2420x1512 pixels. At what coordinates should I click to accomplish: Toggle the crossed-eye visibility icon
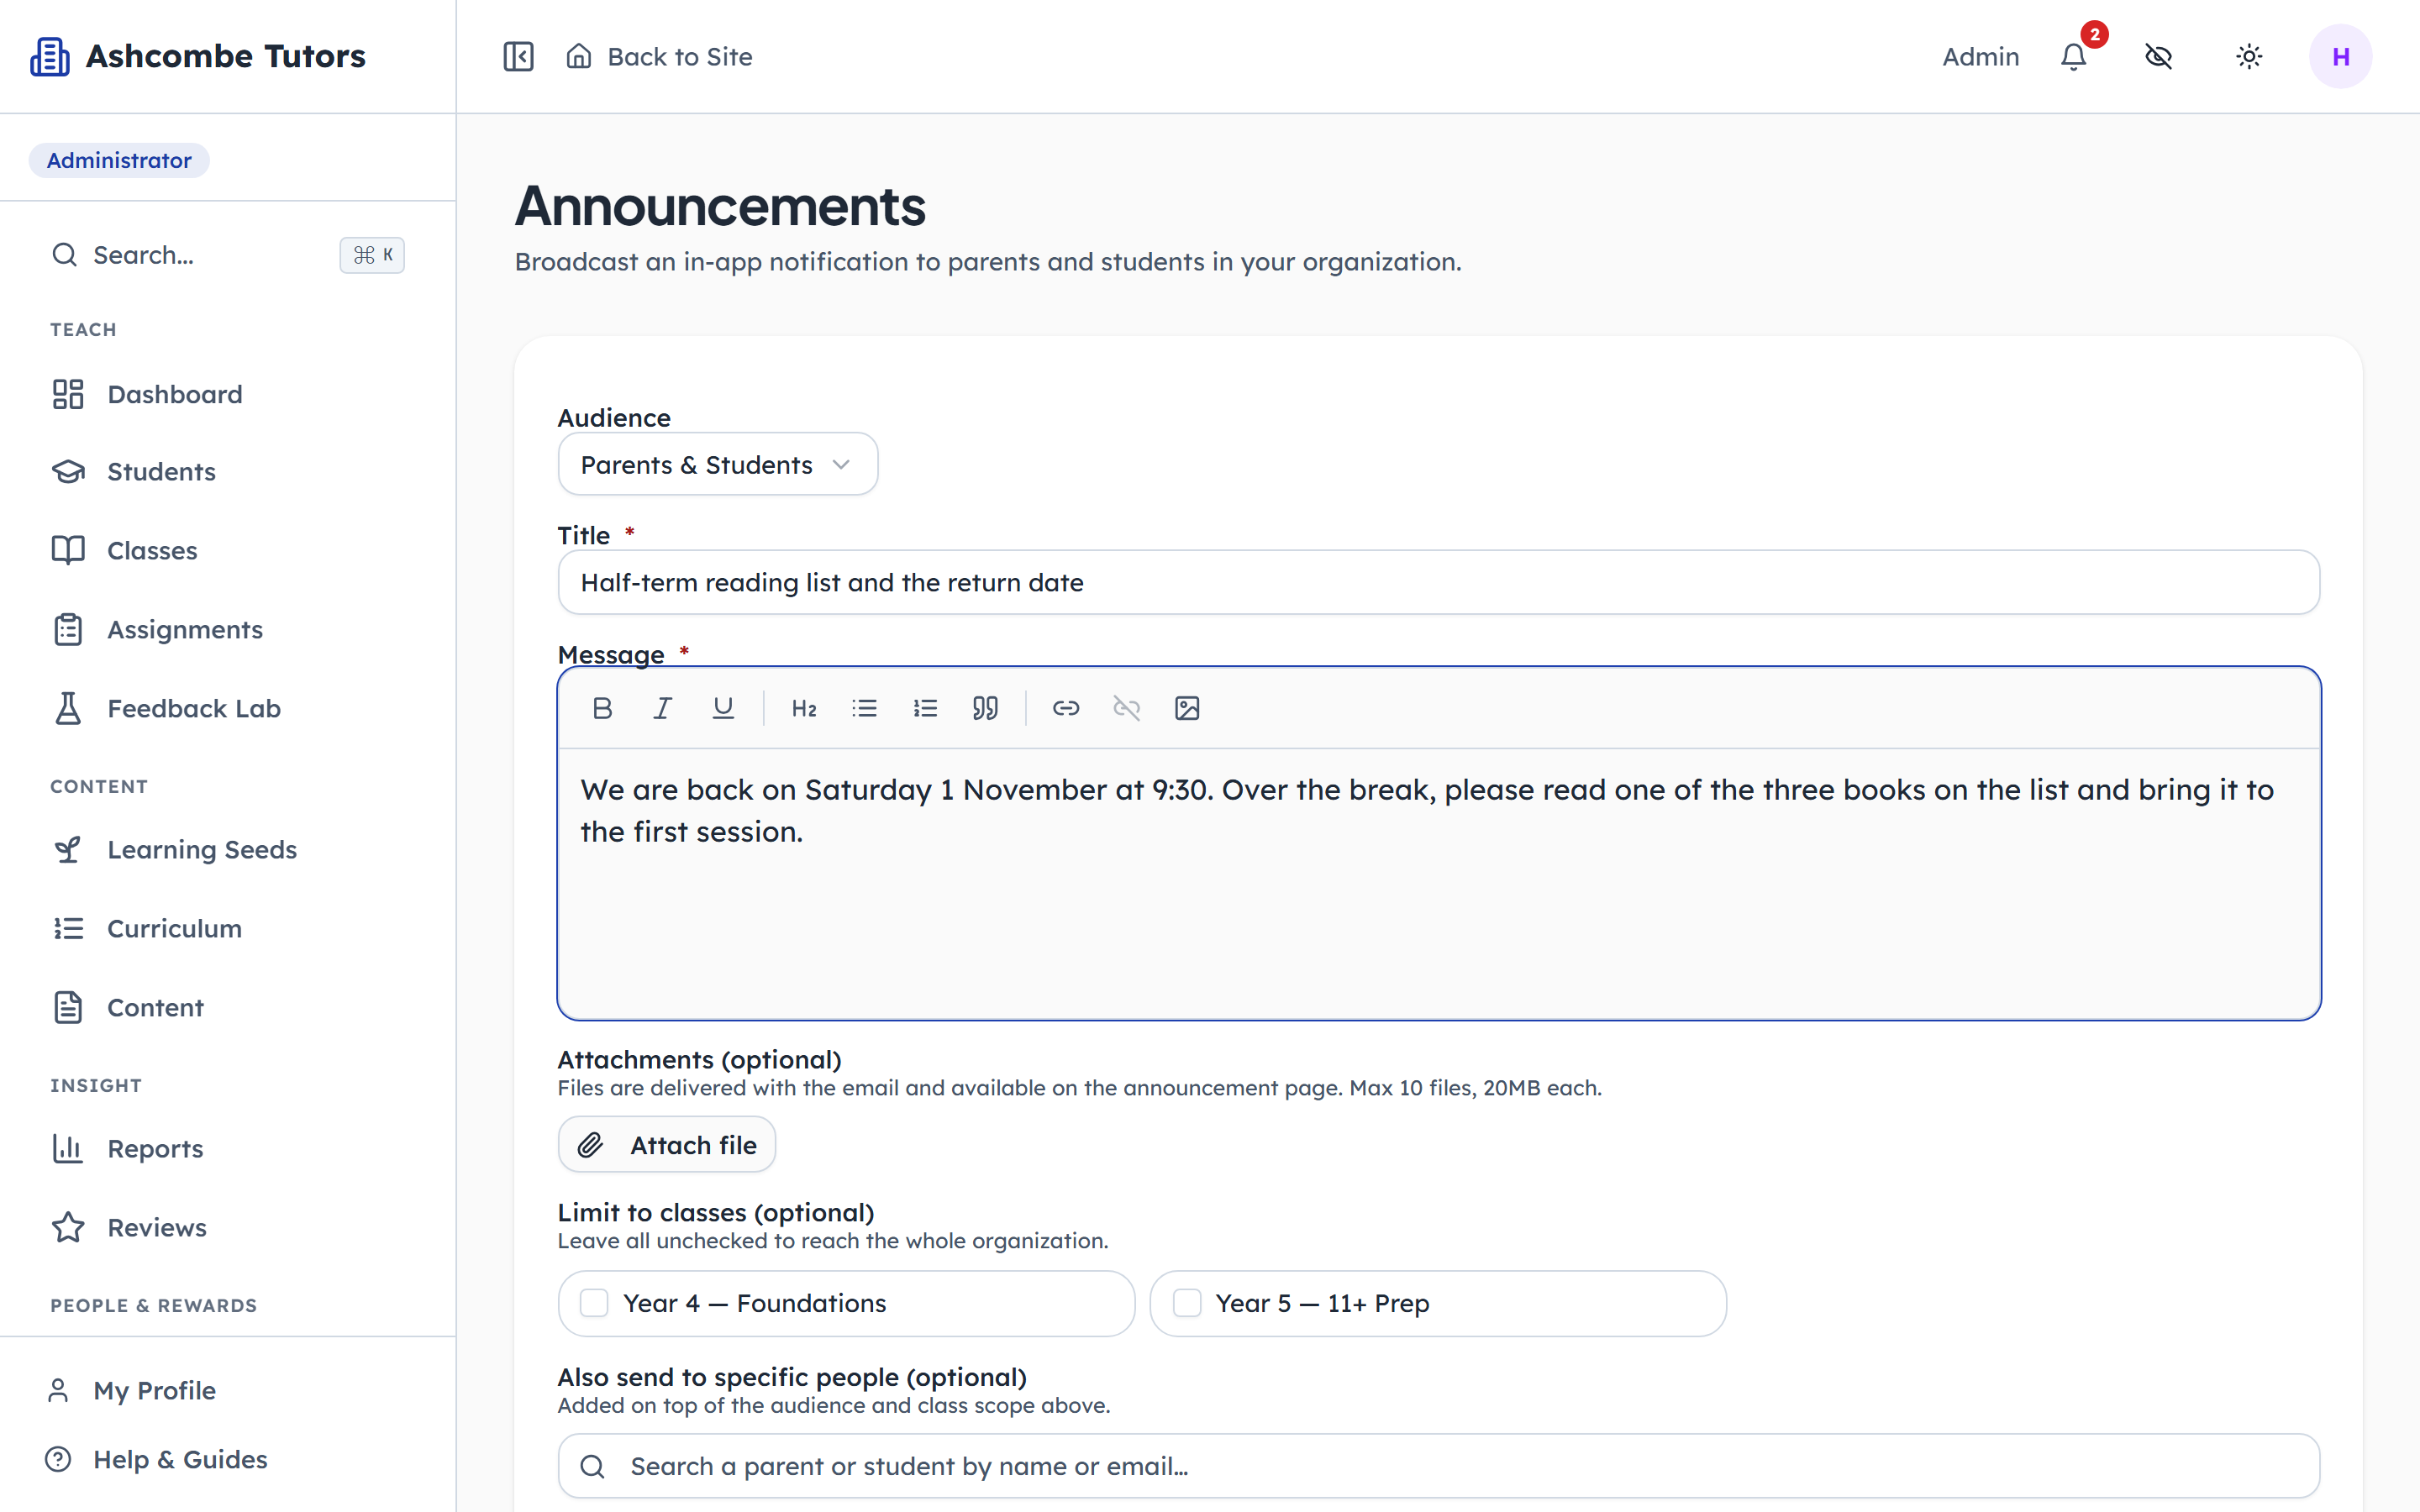[x=2159, y=56]
